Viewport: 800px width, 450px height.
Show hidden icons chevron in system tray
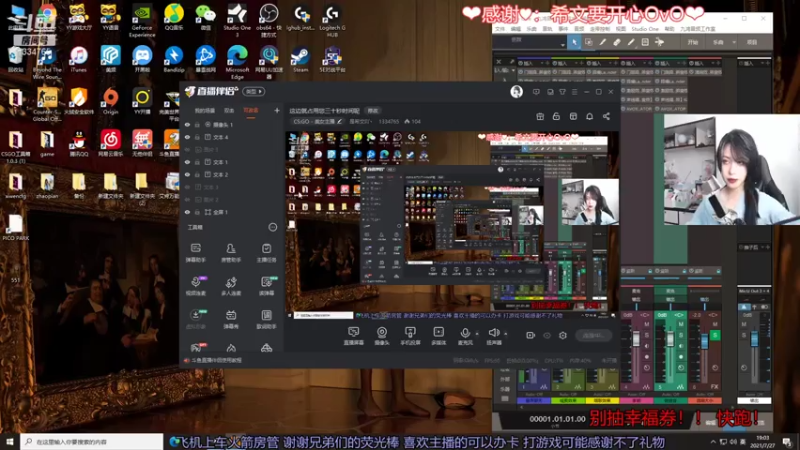(713, 441)
